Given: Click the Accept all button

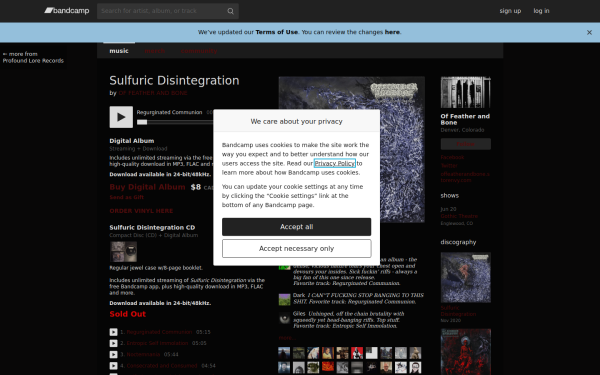Looking at the screenshot, I should click(x=297, y=227).
